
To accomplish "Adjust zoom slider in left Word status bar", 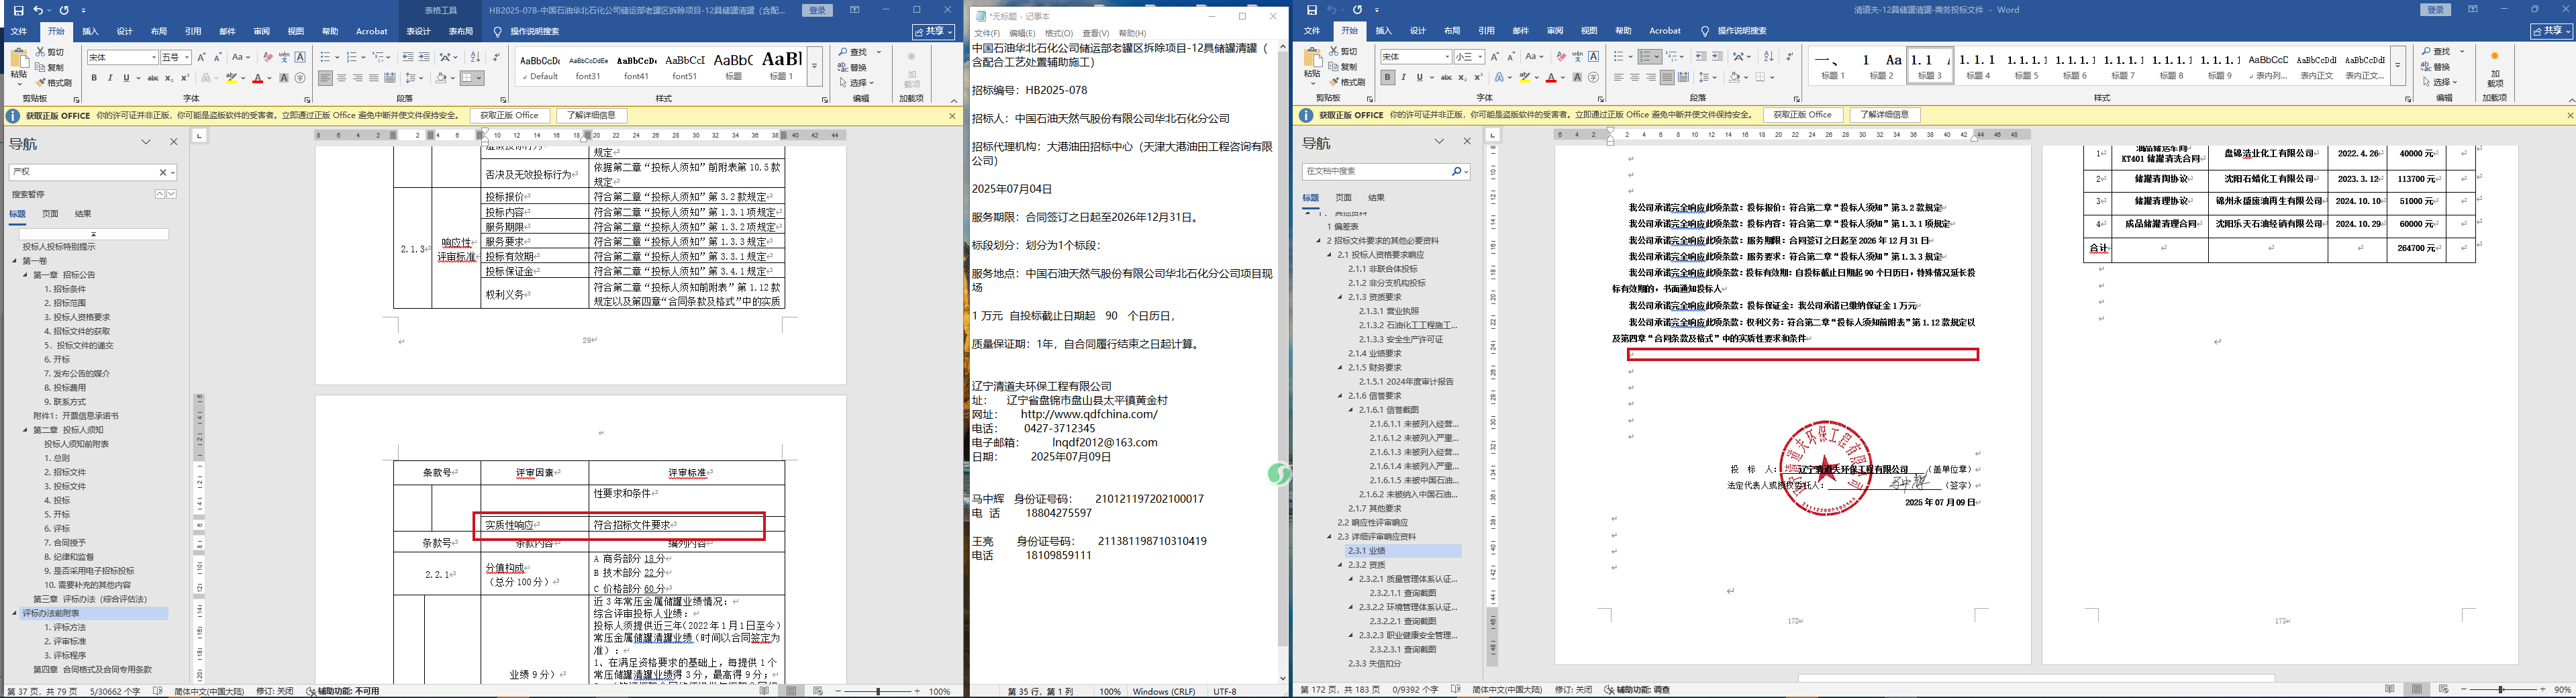I will (878, 691).
